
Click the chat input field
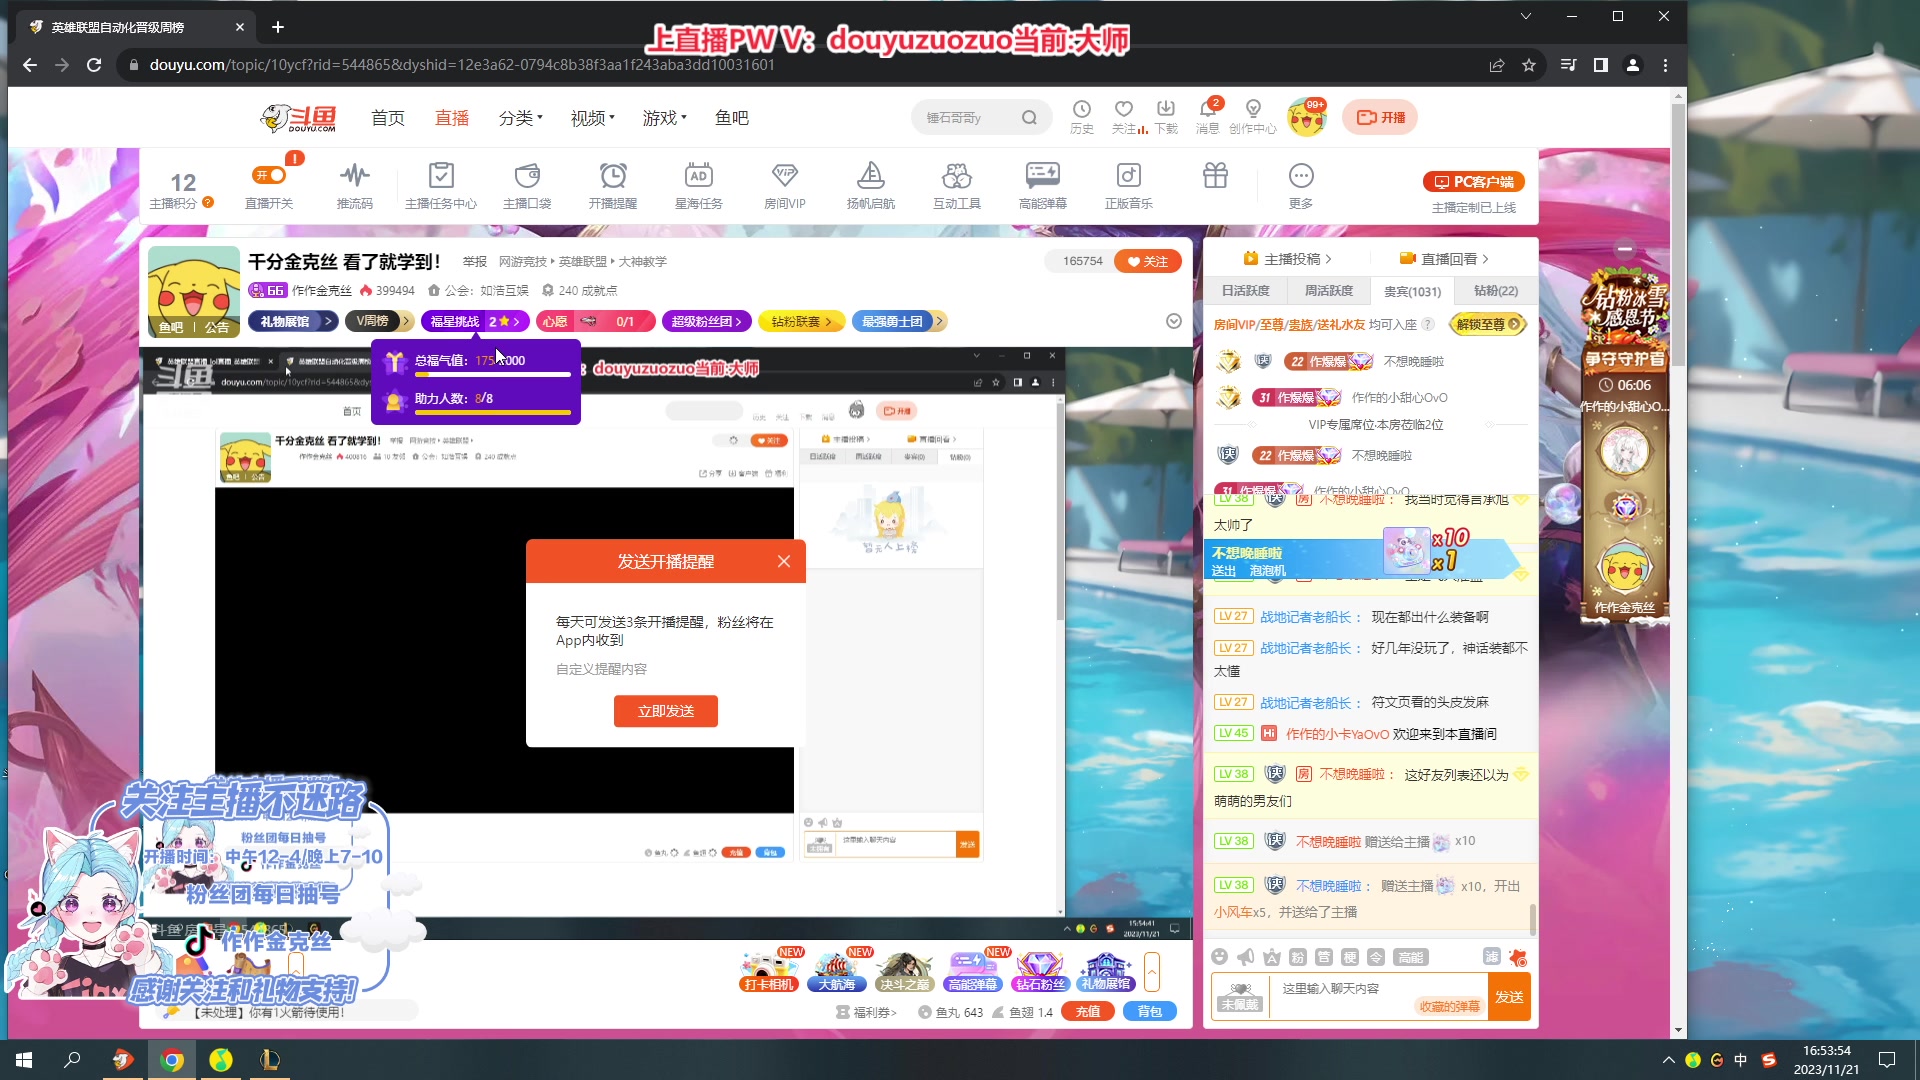click(1379, 997)
